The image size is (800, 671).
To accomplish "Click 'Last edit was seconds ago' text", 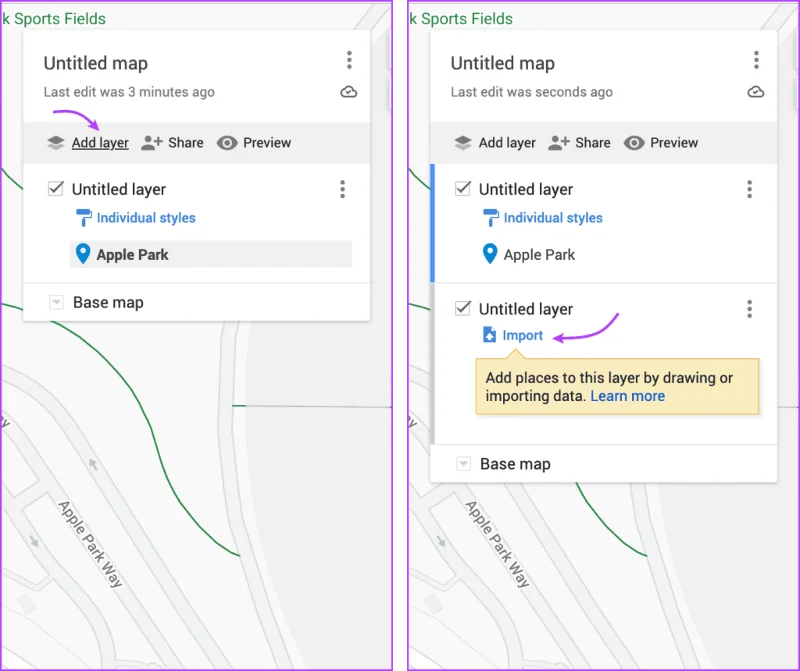I will pos(532,92).
